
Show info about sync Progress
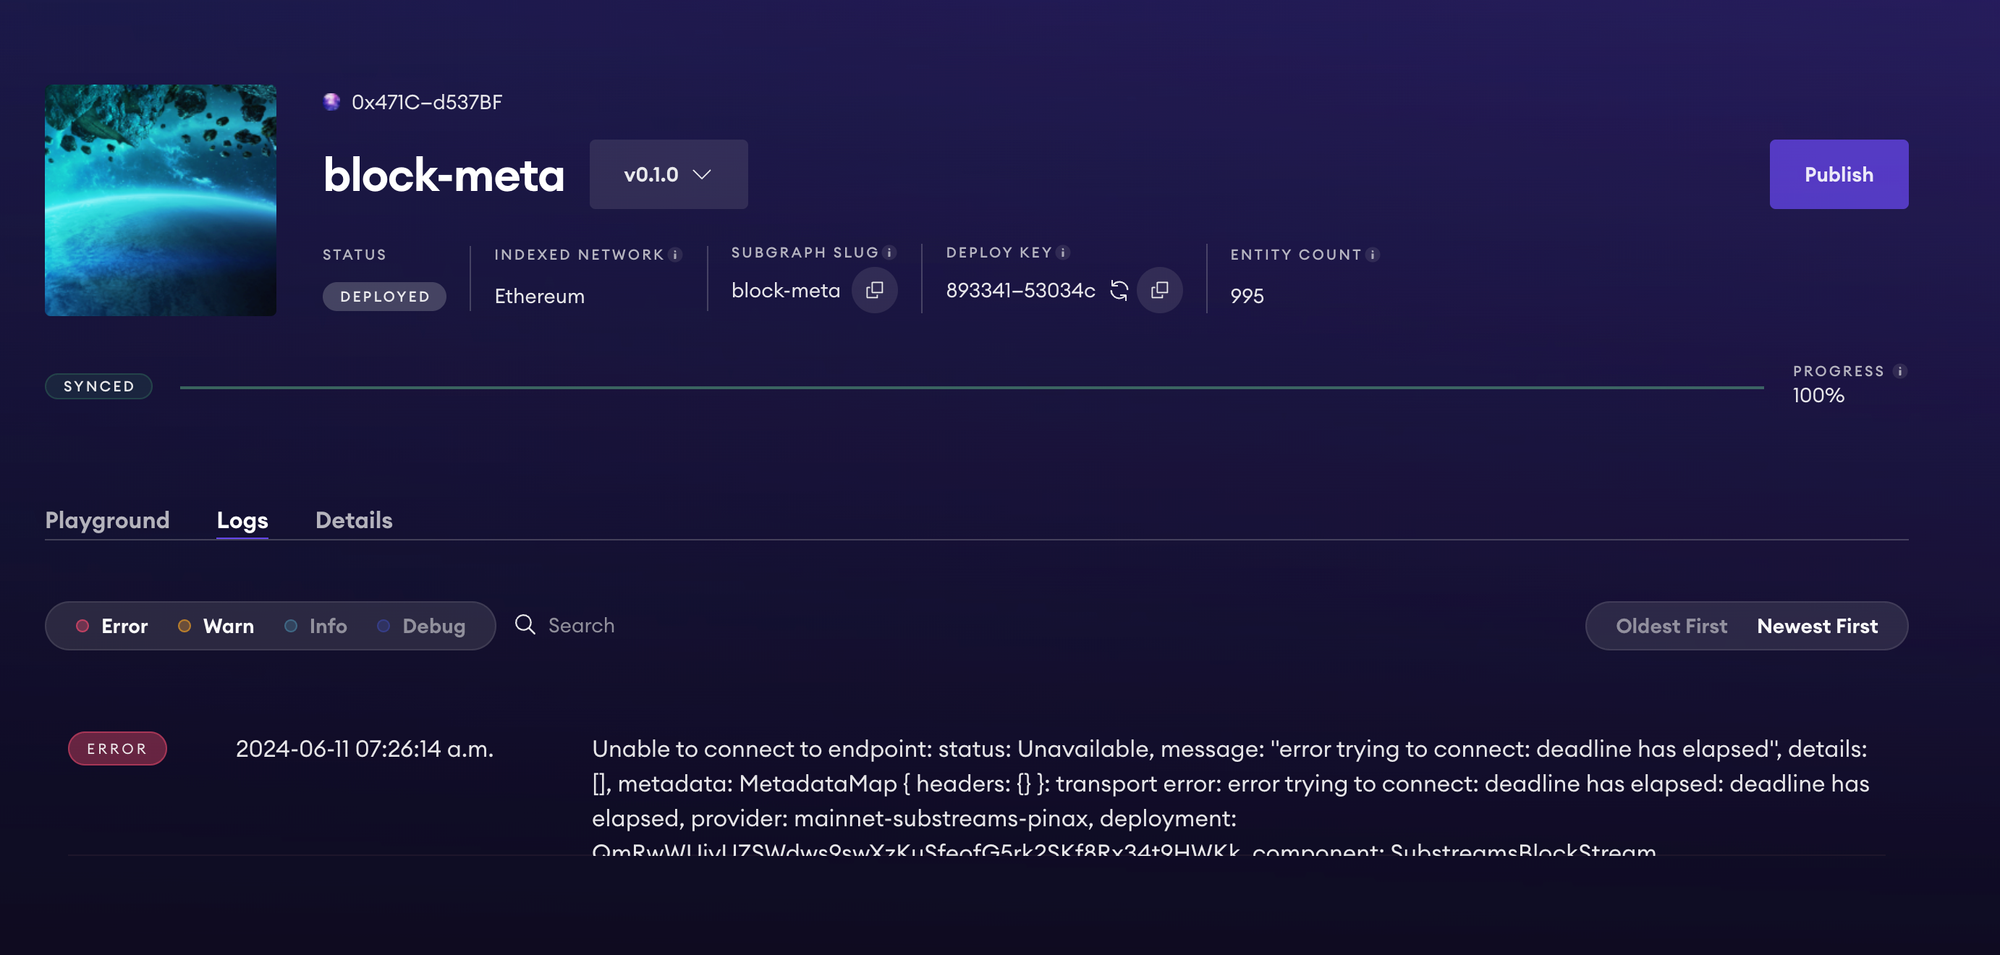click(x=1900, y=371)
